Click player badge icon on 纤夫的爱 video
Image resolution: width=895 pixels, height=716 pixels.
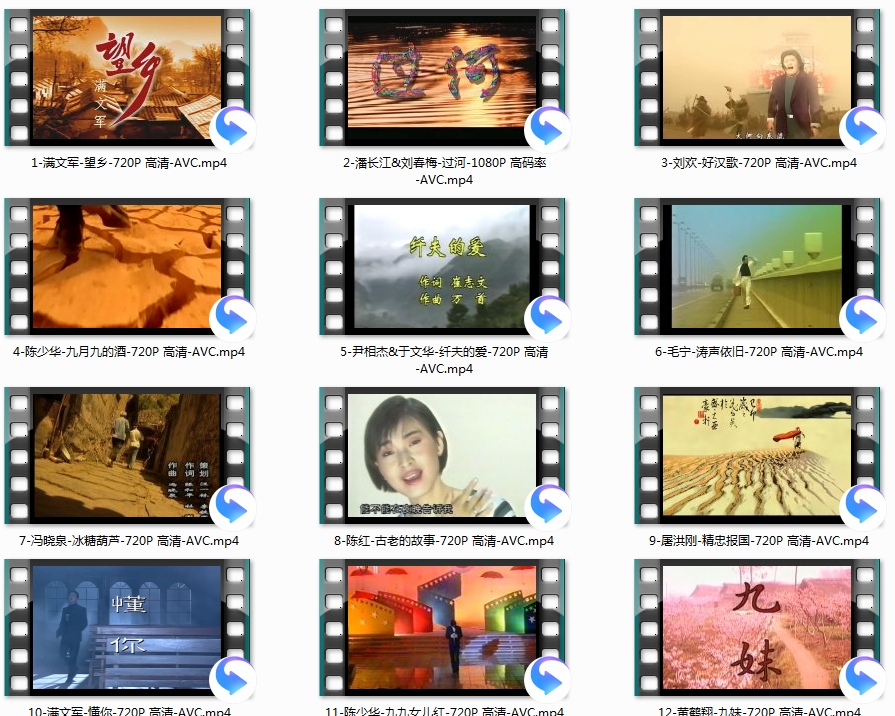pos(547,317)
